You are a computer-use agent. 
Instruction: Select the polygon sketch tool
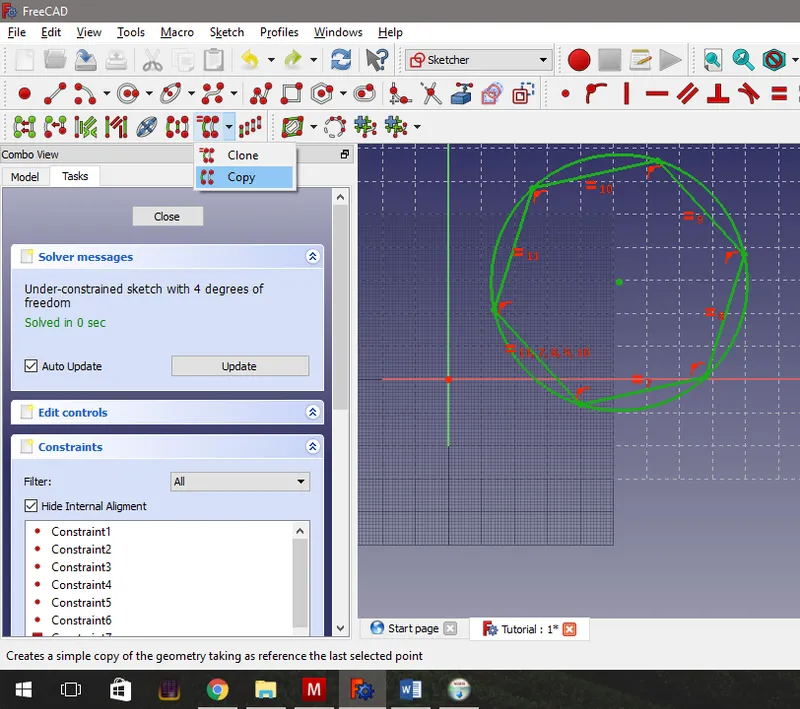coord(322,95)
